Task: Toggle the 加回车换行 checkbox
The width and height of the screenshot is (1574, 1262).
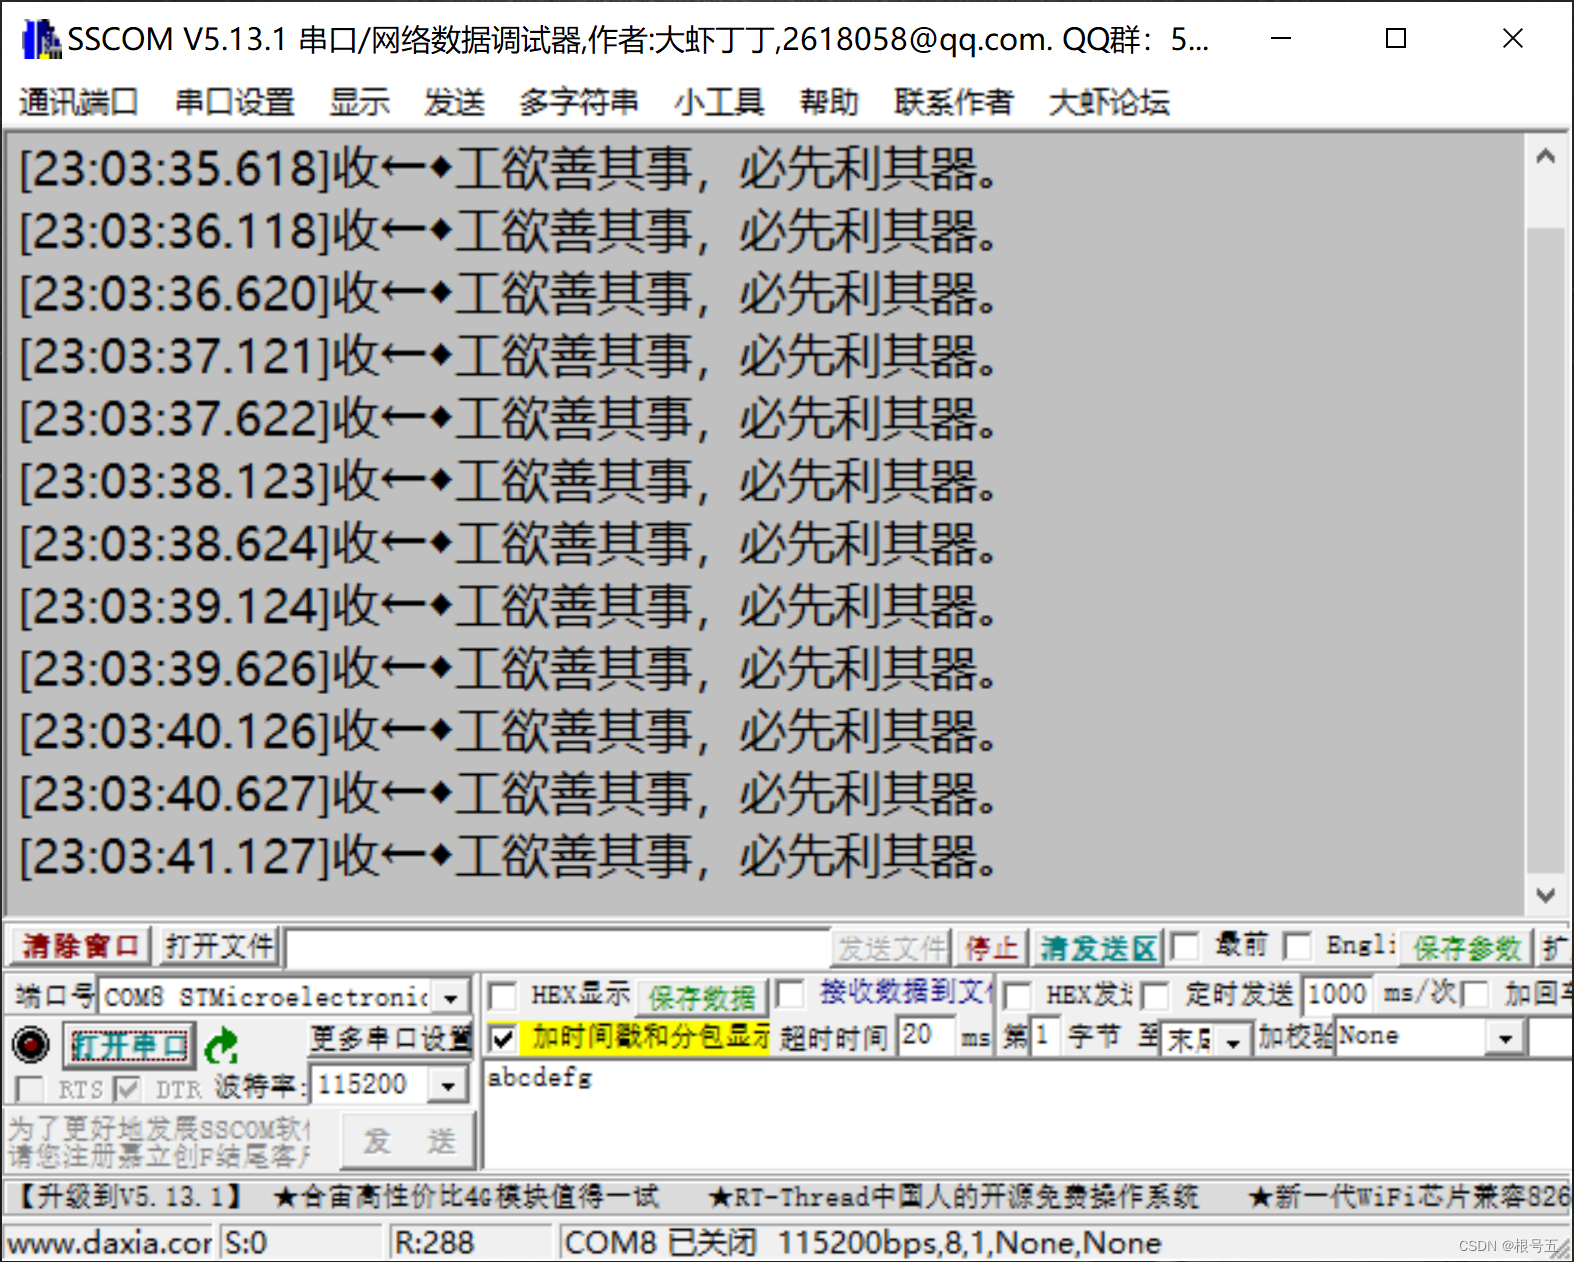Action: click(1475, 996)
